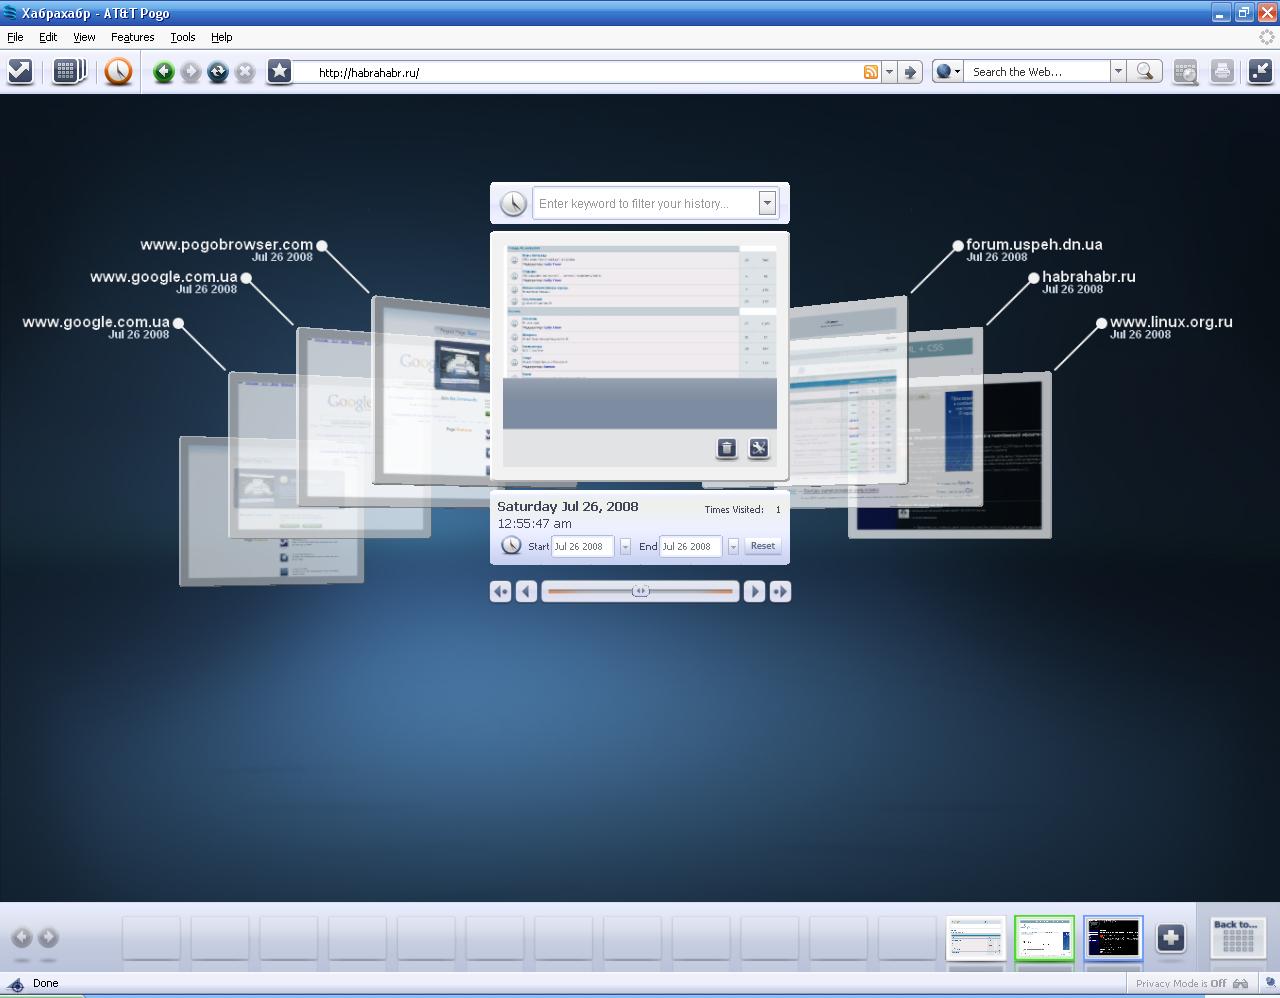Add a new tab with plus button
The height and width of the screenshot is (998, 1280).
pos(1170,937)
